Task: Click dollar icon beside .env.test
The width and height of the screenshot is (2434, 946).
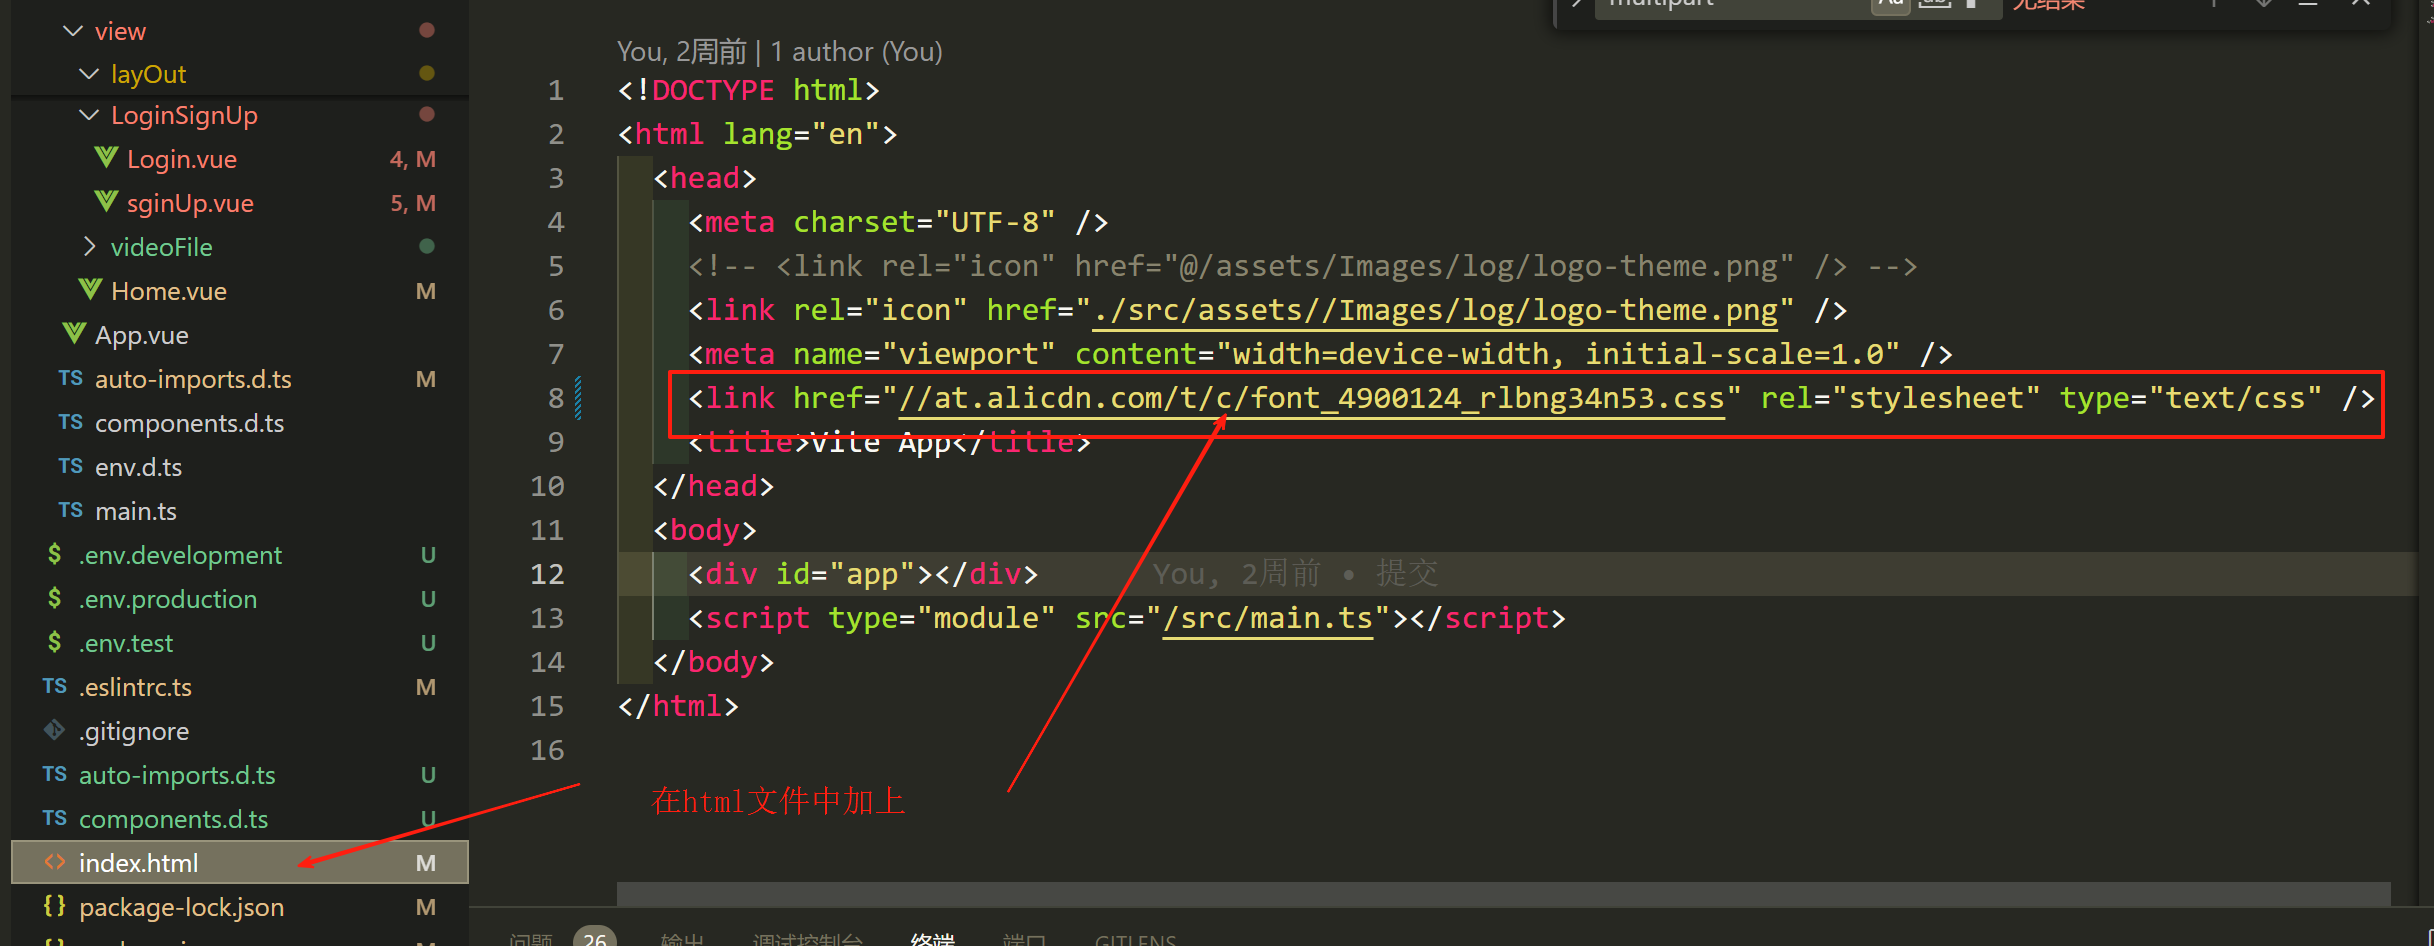Action: click(54, 642)
